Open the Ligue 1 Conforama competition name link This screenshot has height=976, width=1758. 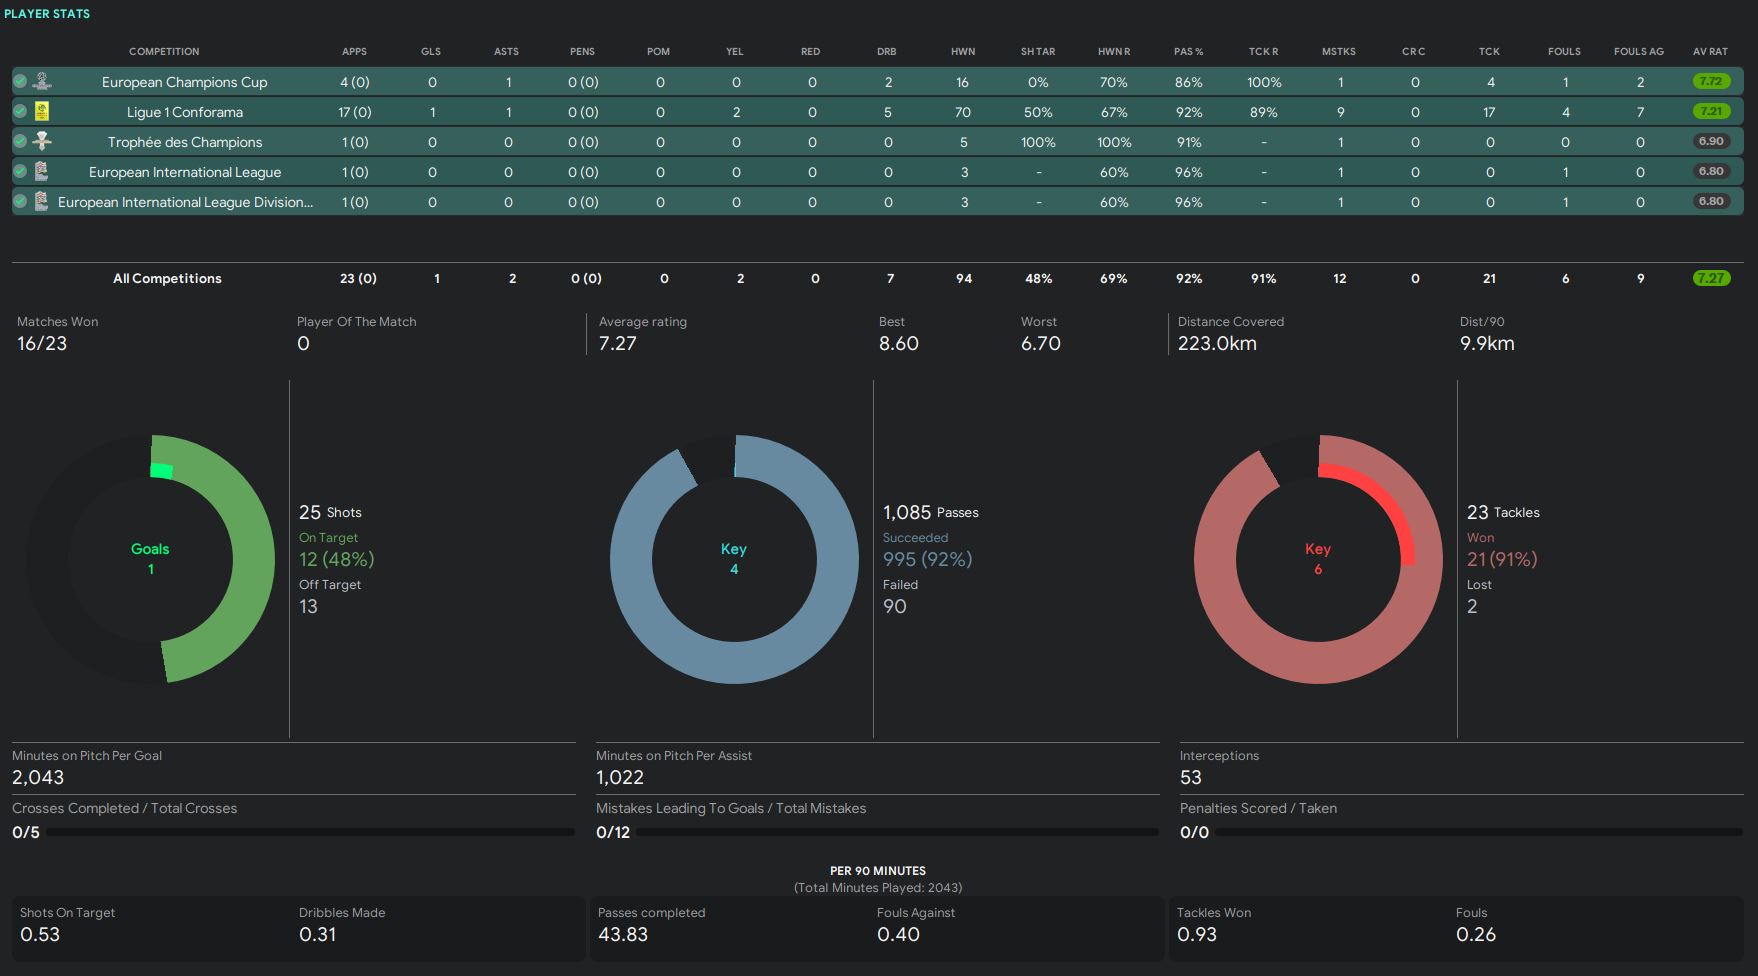pos(185,112)
